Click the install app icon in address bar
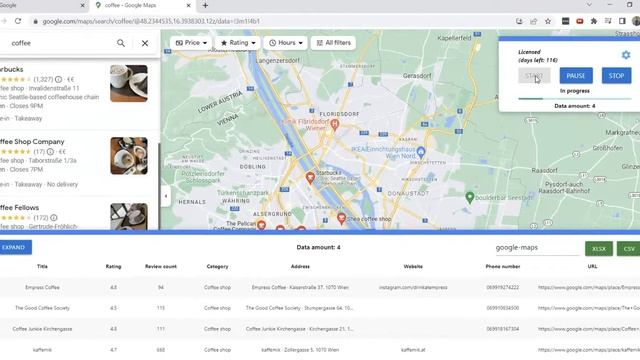 [519, 21]
